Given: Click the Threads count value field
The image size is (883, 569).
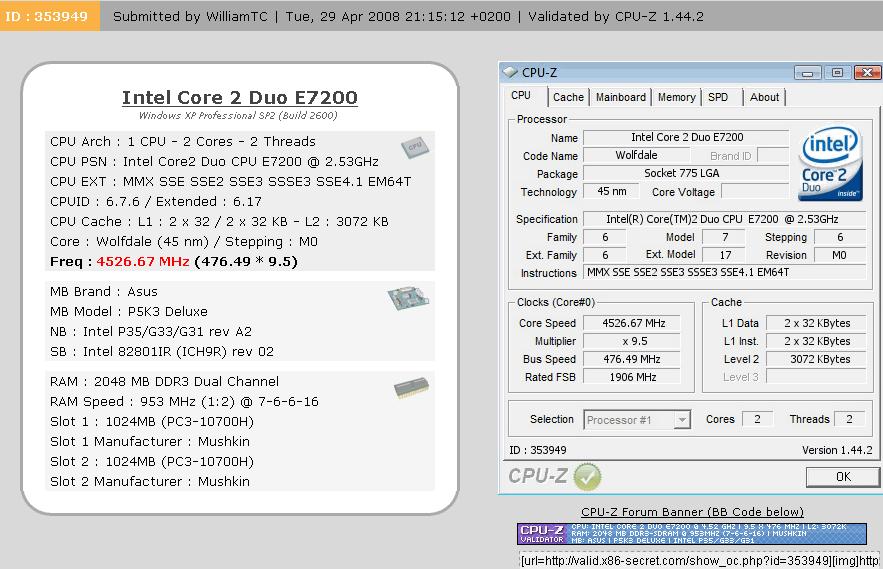Looking at the screenshot, I should click(849, 419).
